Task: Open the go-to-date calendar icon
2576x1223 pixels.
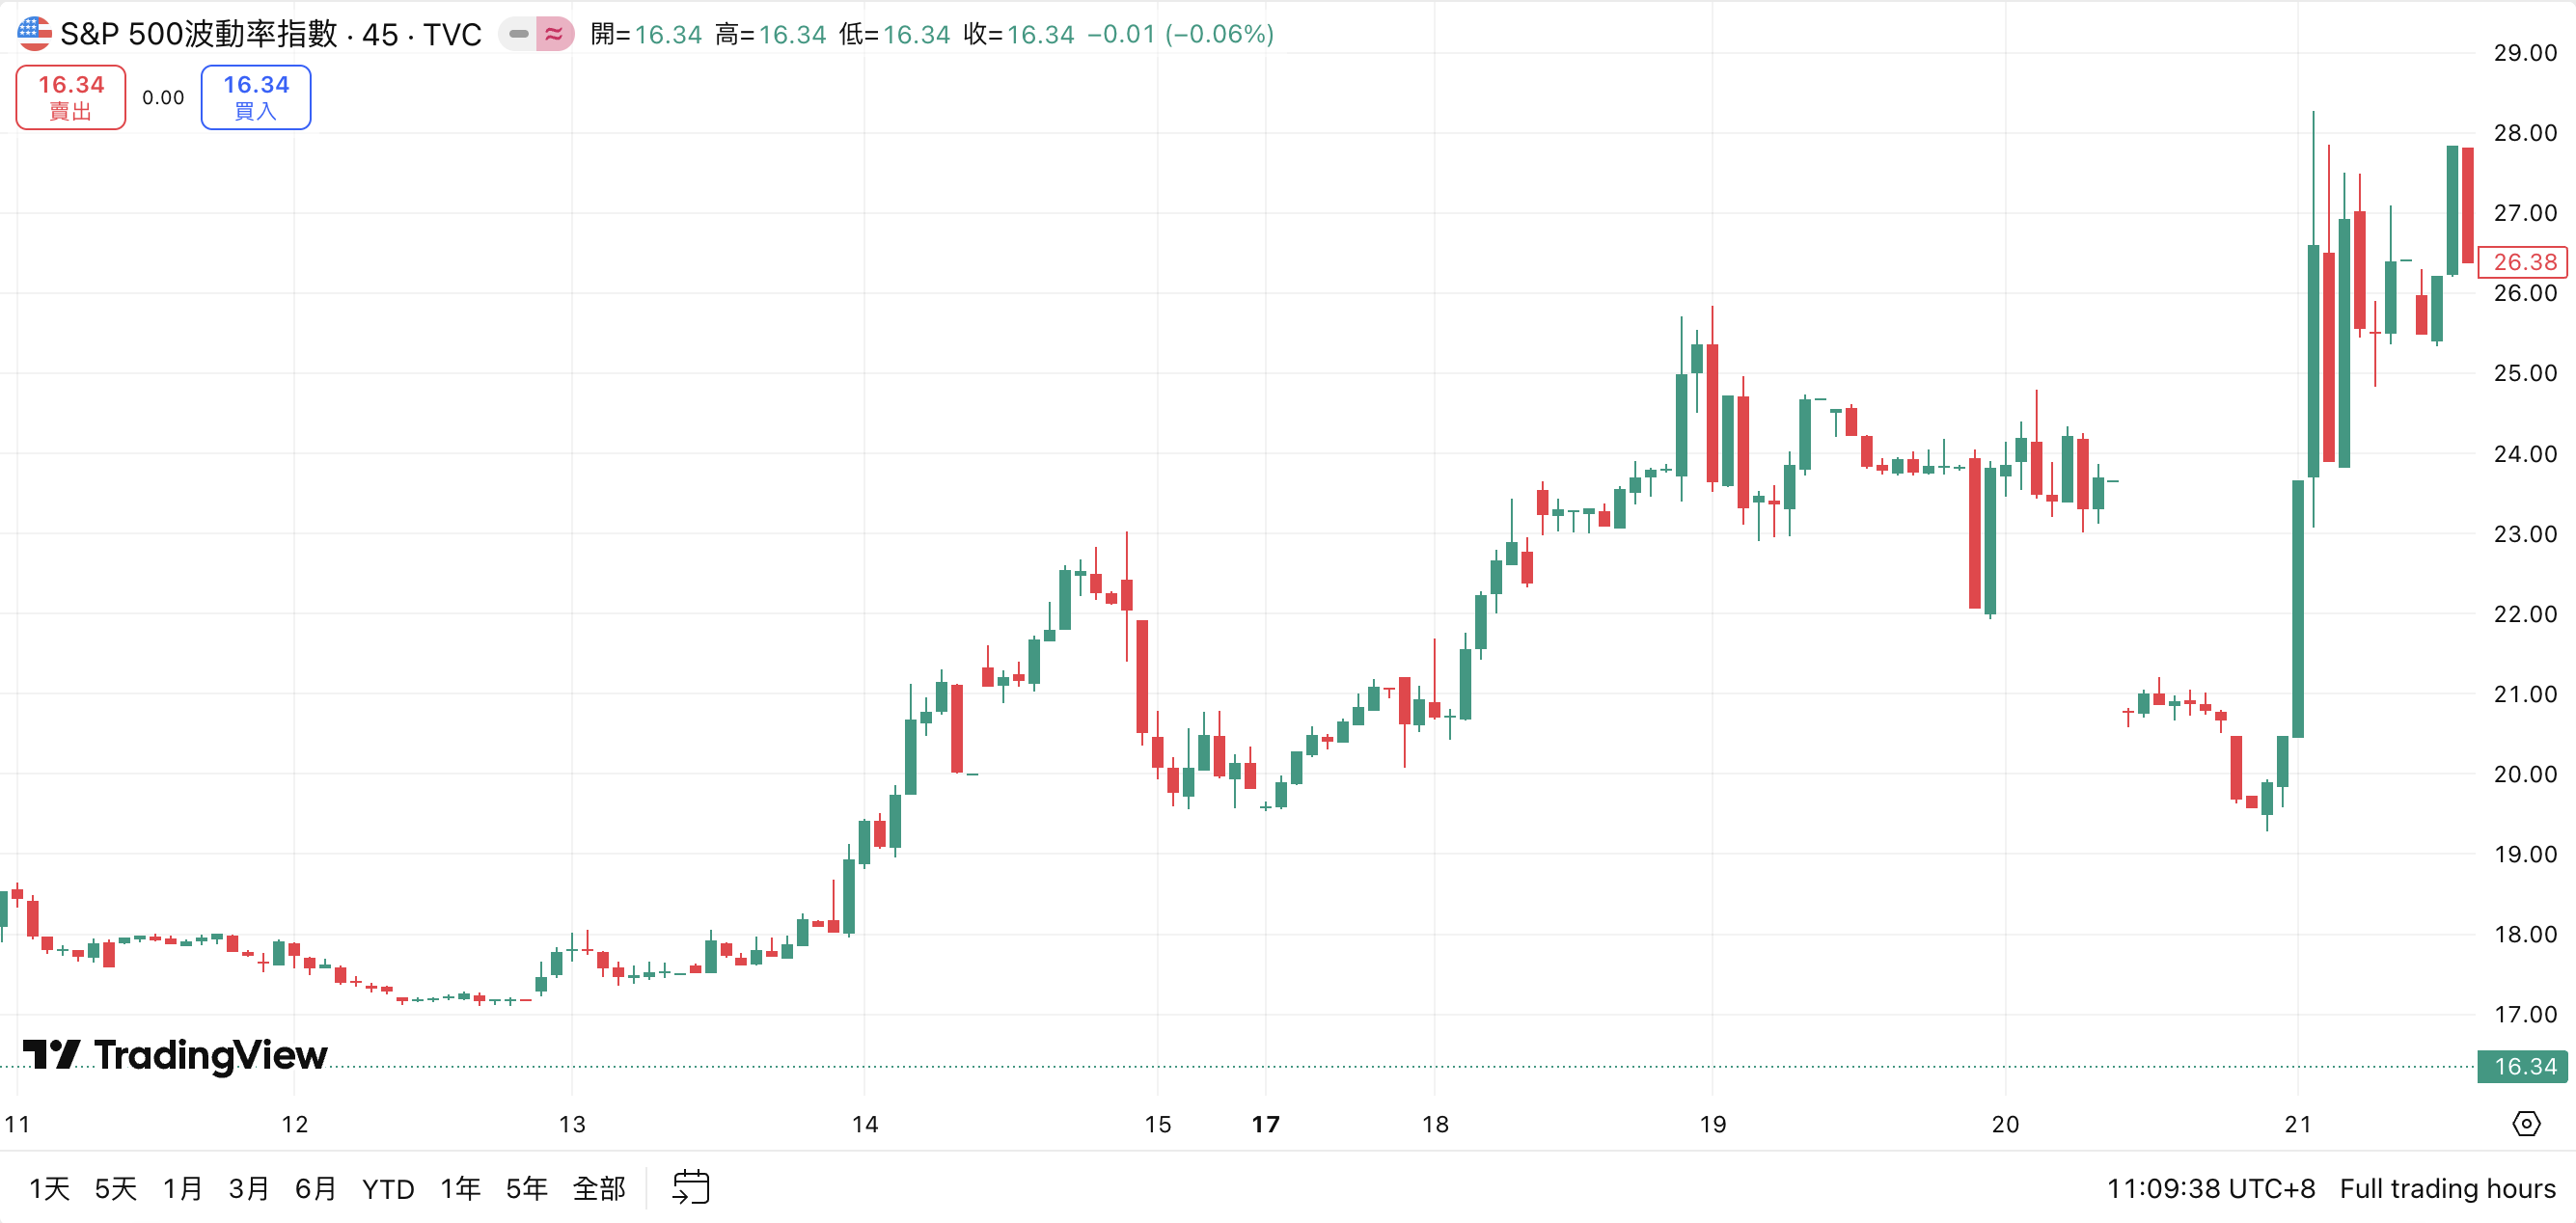Action: pos(690,1187)
